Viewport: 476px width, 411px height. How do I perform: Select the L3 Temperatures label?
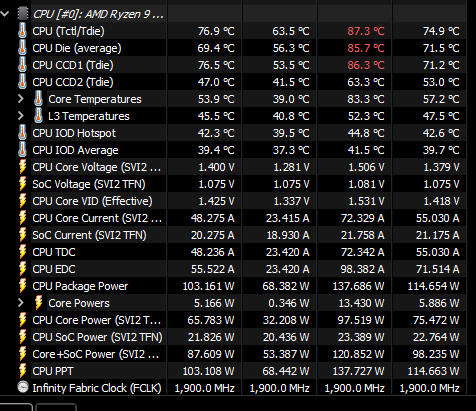point(89,116)
